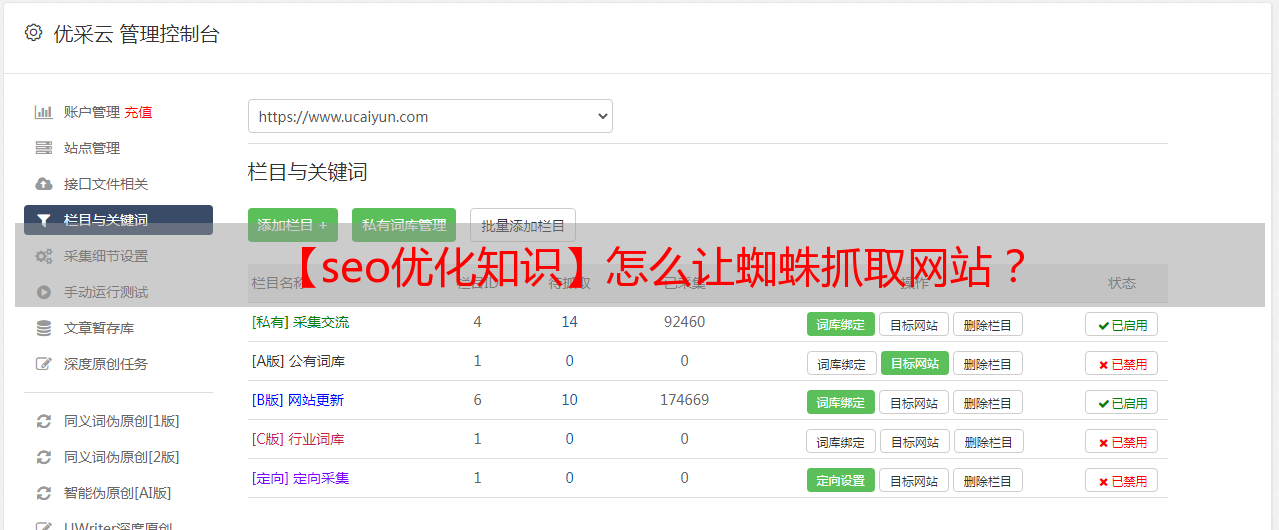The image size is (1279, 530).
Task: Click the 批量添加栏目 button
Action: (523, 225)
